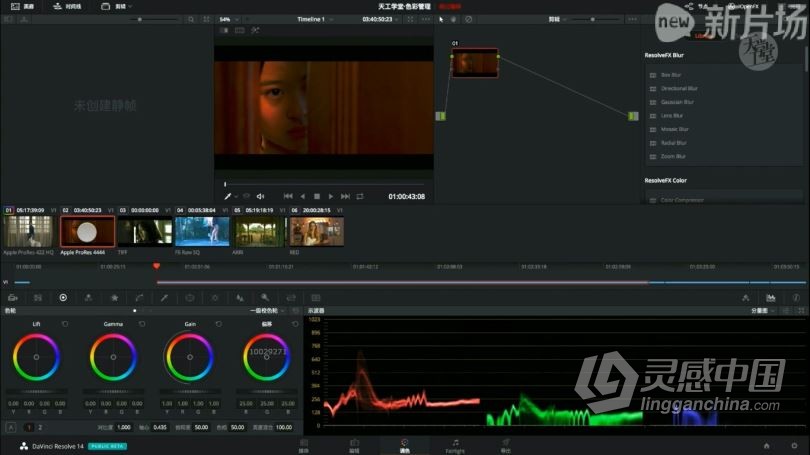The image size is (810, 455).
Task: Open the Blur palette
Action: (240, 298)
